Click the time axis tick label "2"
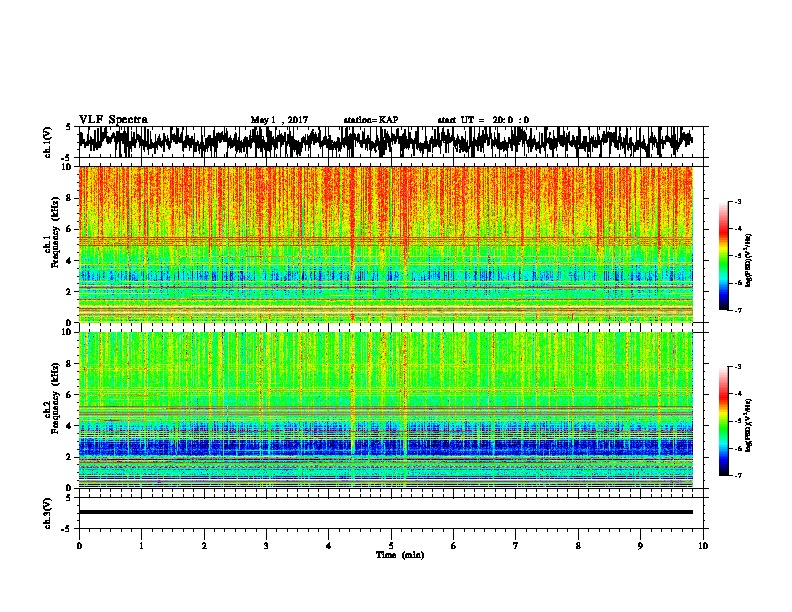The height and width of the screenshot is (612, 792). [204, 546]
